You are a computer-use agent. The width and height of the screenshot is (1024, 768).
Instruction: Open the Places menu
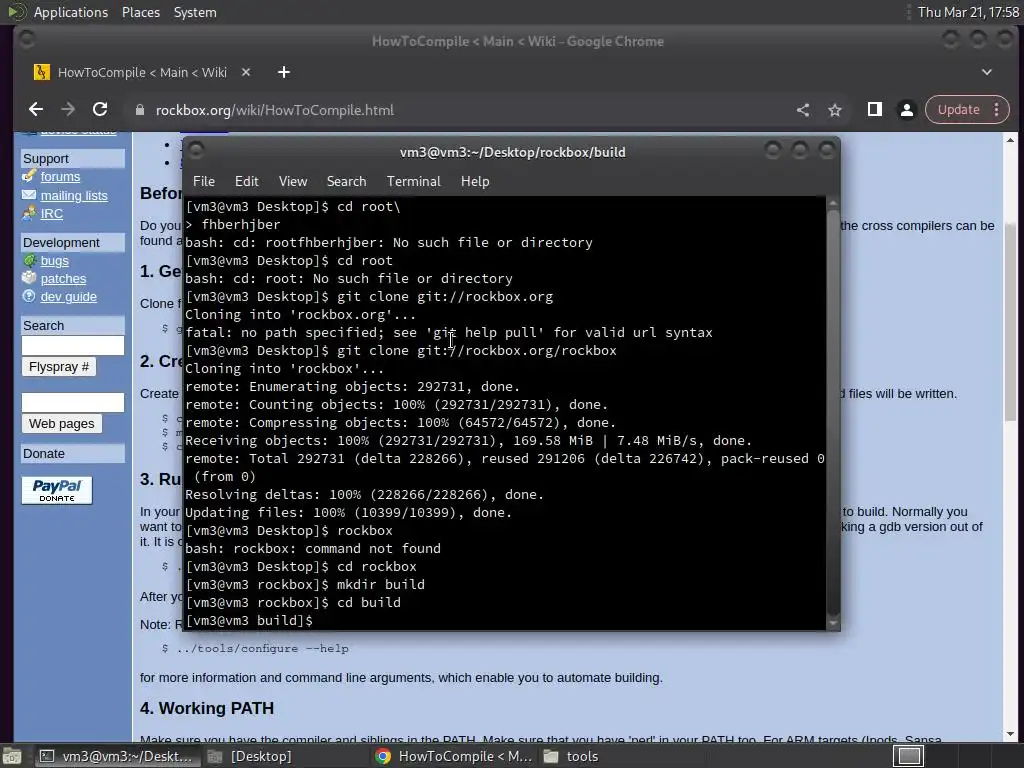[x=141, y=12]
